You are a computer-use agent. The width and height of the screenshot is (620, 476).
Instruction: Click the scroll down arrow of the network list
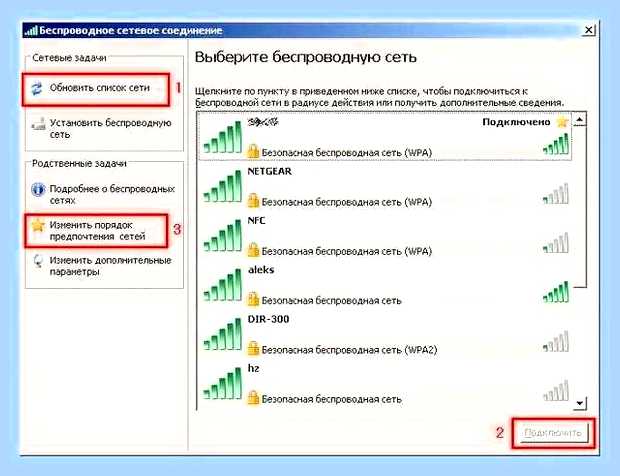(580, 403)
